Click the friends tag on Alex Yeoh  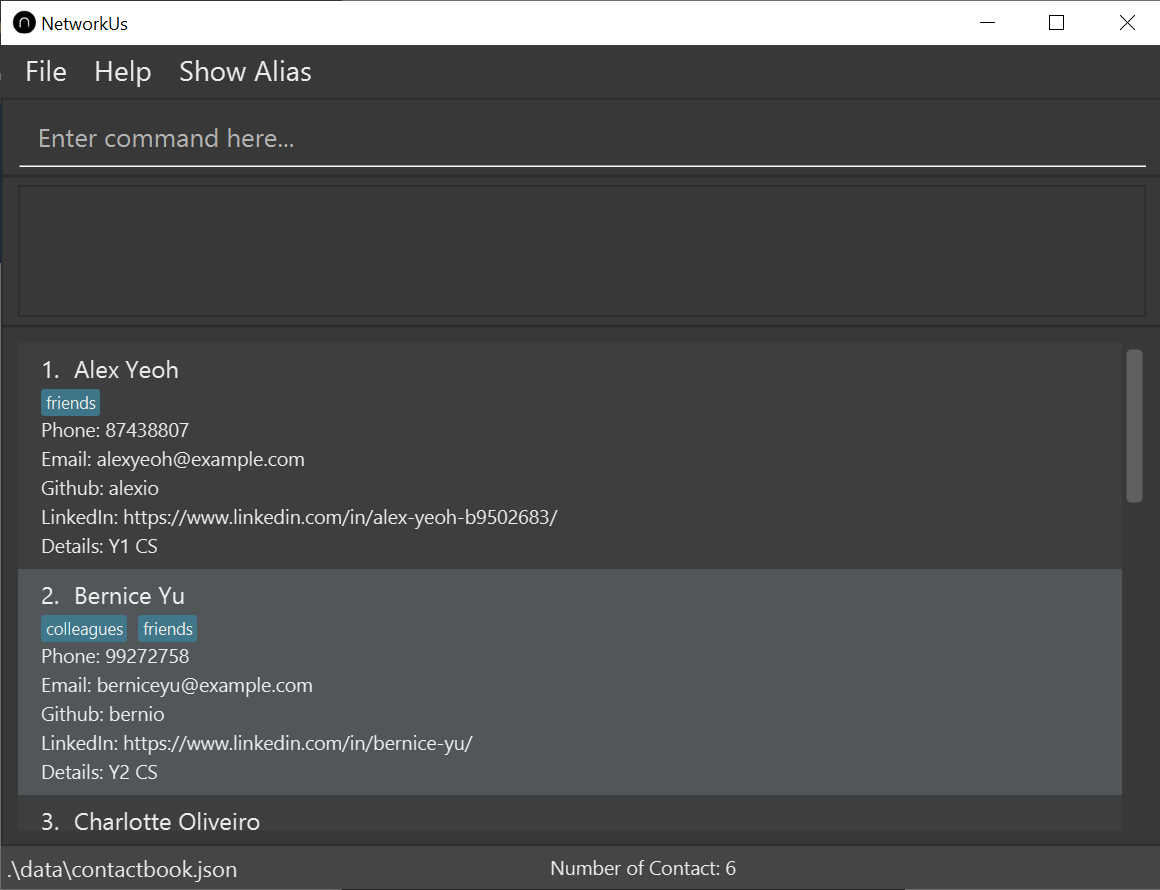click(71, 403)
